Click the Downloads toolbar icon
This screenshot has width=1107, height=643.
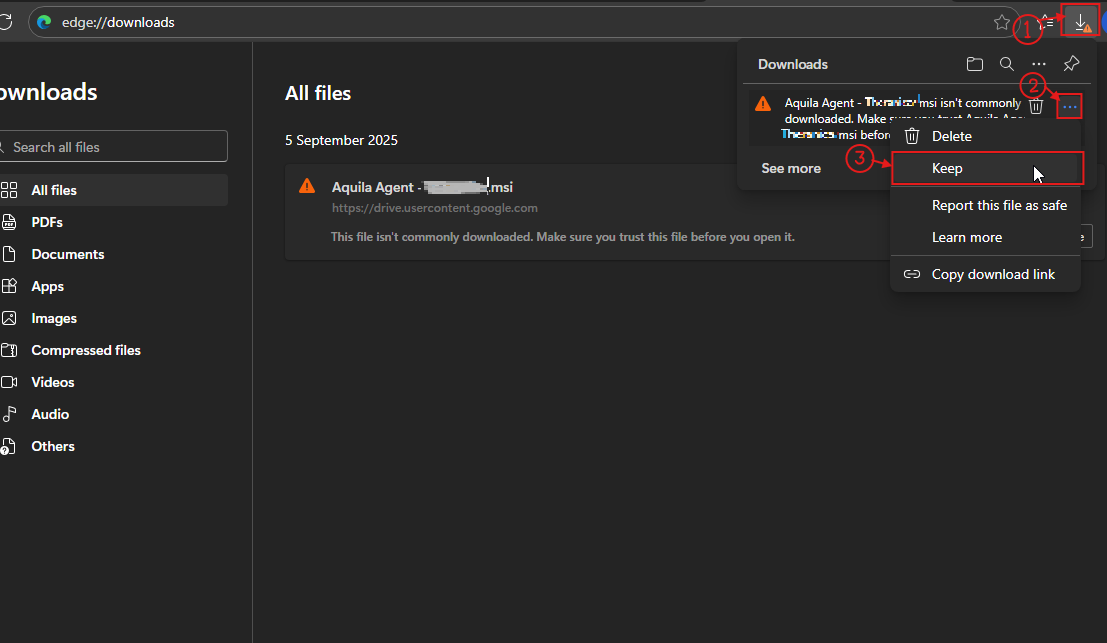click(x=1081, y=22)
